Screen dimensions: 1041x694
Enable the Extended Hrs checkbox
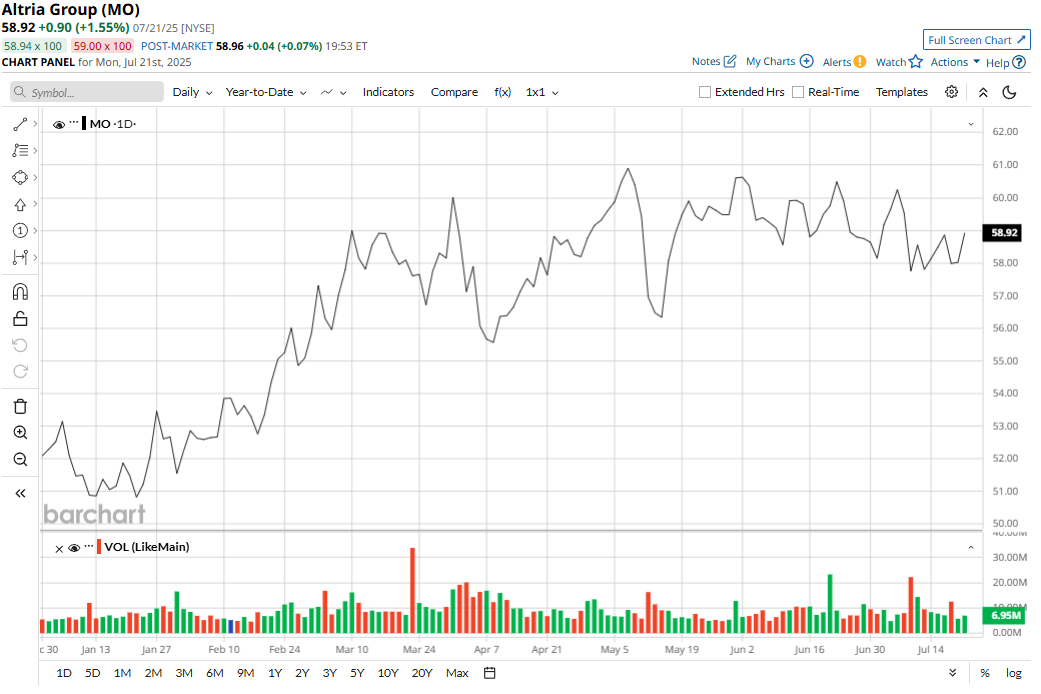705,92
